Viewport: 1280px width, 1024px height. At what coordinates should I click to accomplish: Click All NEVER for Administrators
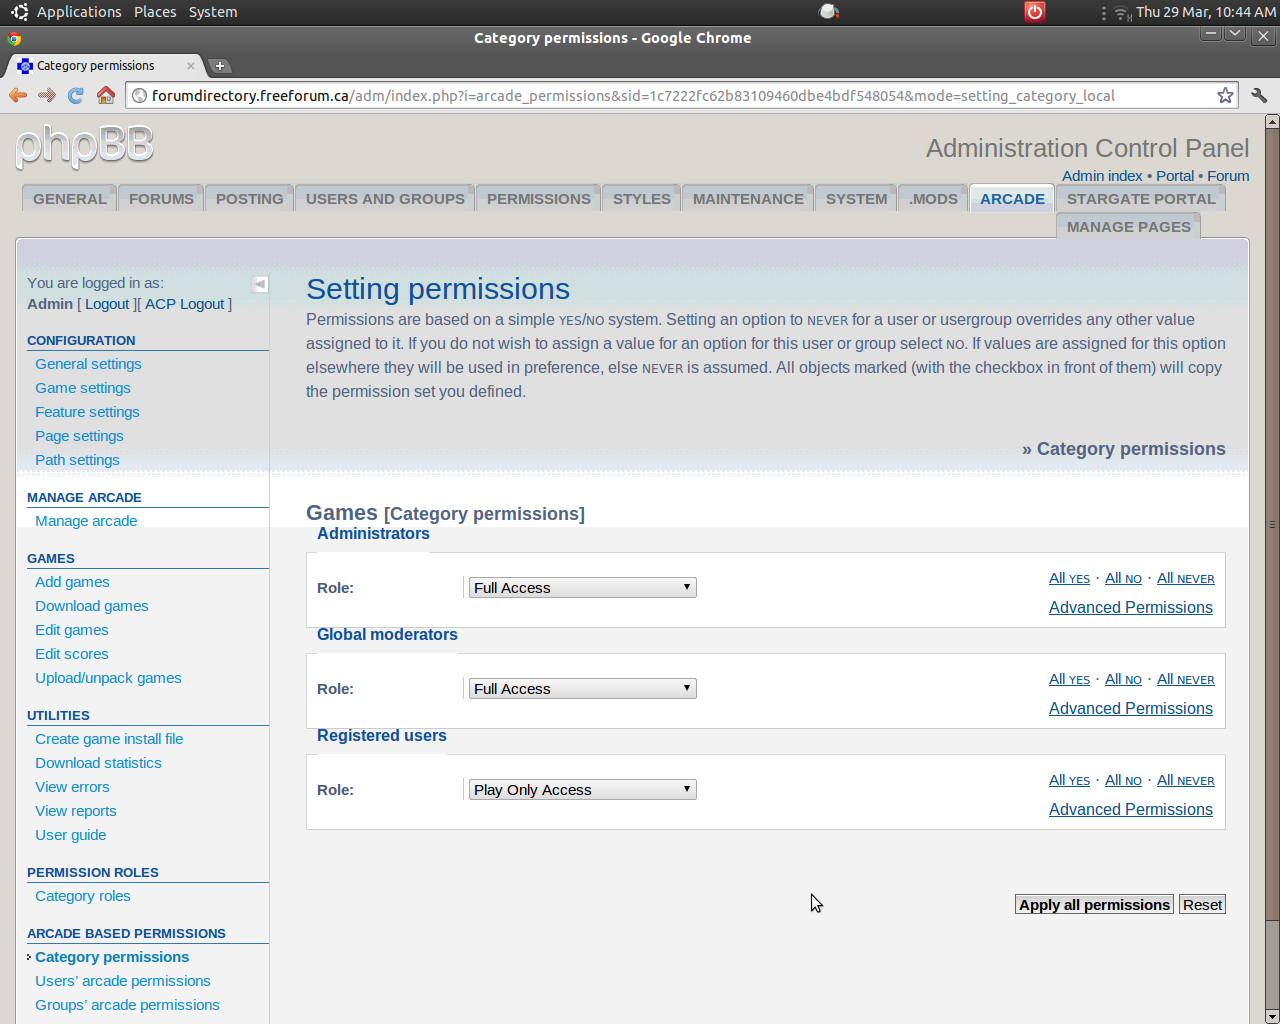[x=1186, y=578]
